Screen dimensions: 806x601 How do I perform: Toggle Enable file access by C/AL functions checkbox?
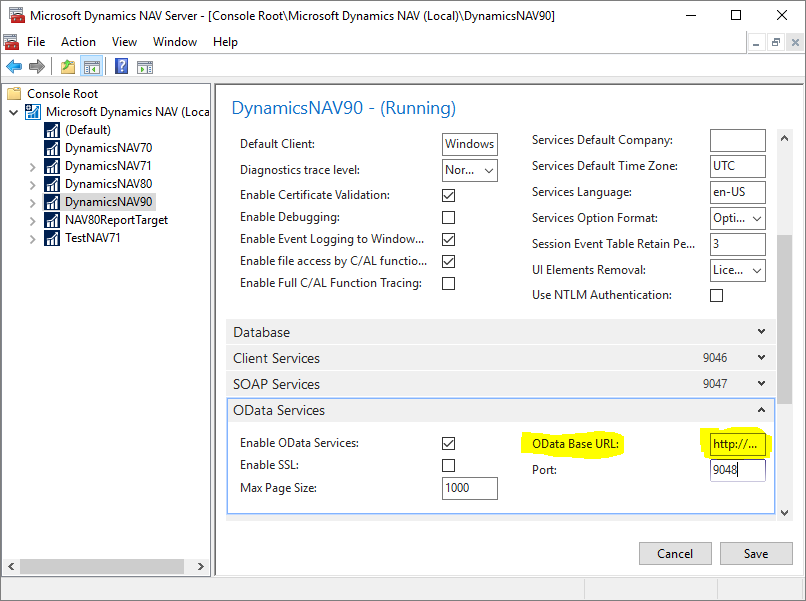[x=448, y=262]
